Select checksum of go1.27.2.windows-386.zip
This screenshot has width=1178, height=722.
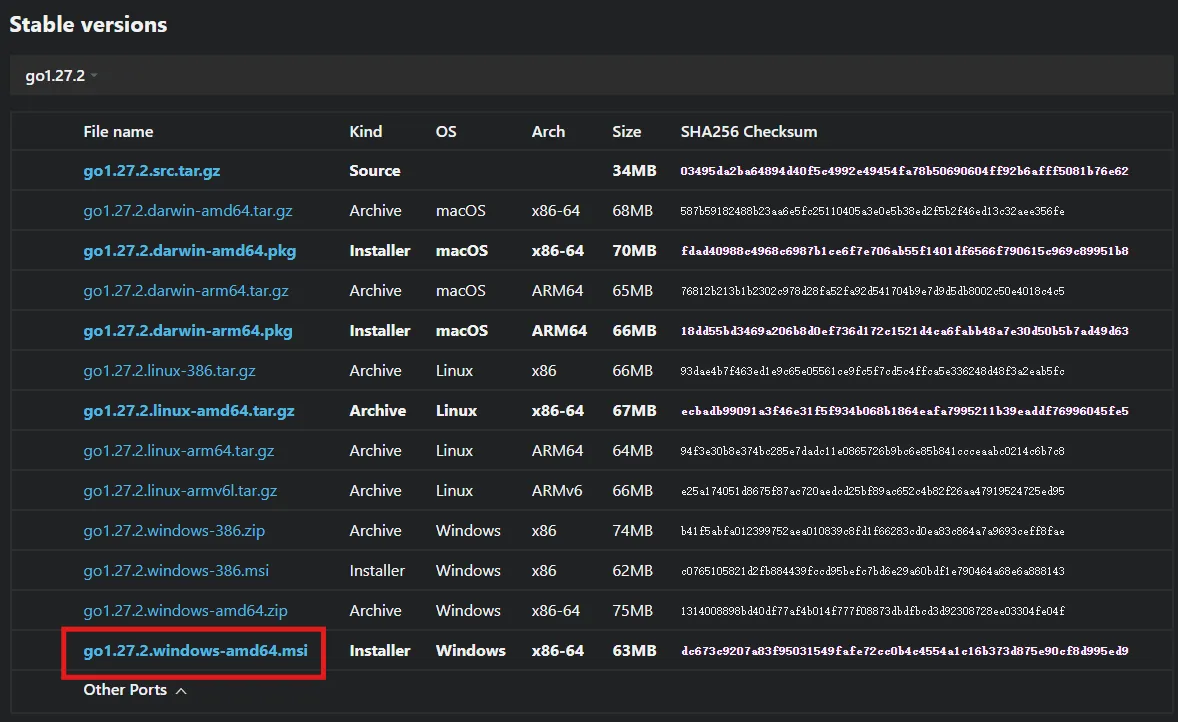pos(872,531)
